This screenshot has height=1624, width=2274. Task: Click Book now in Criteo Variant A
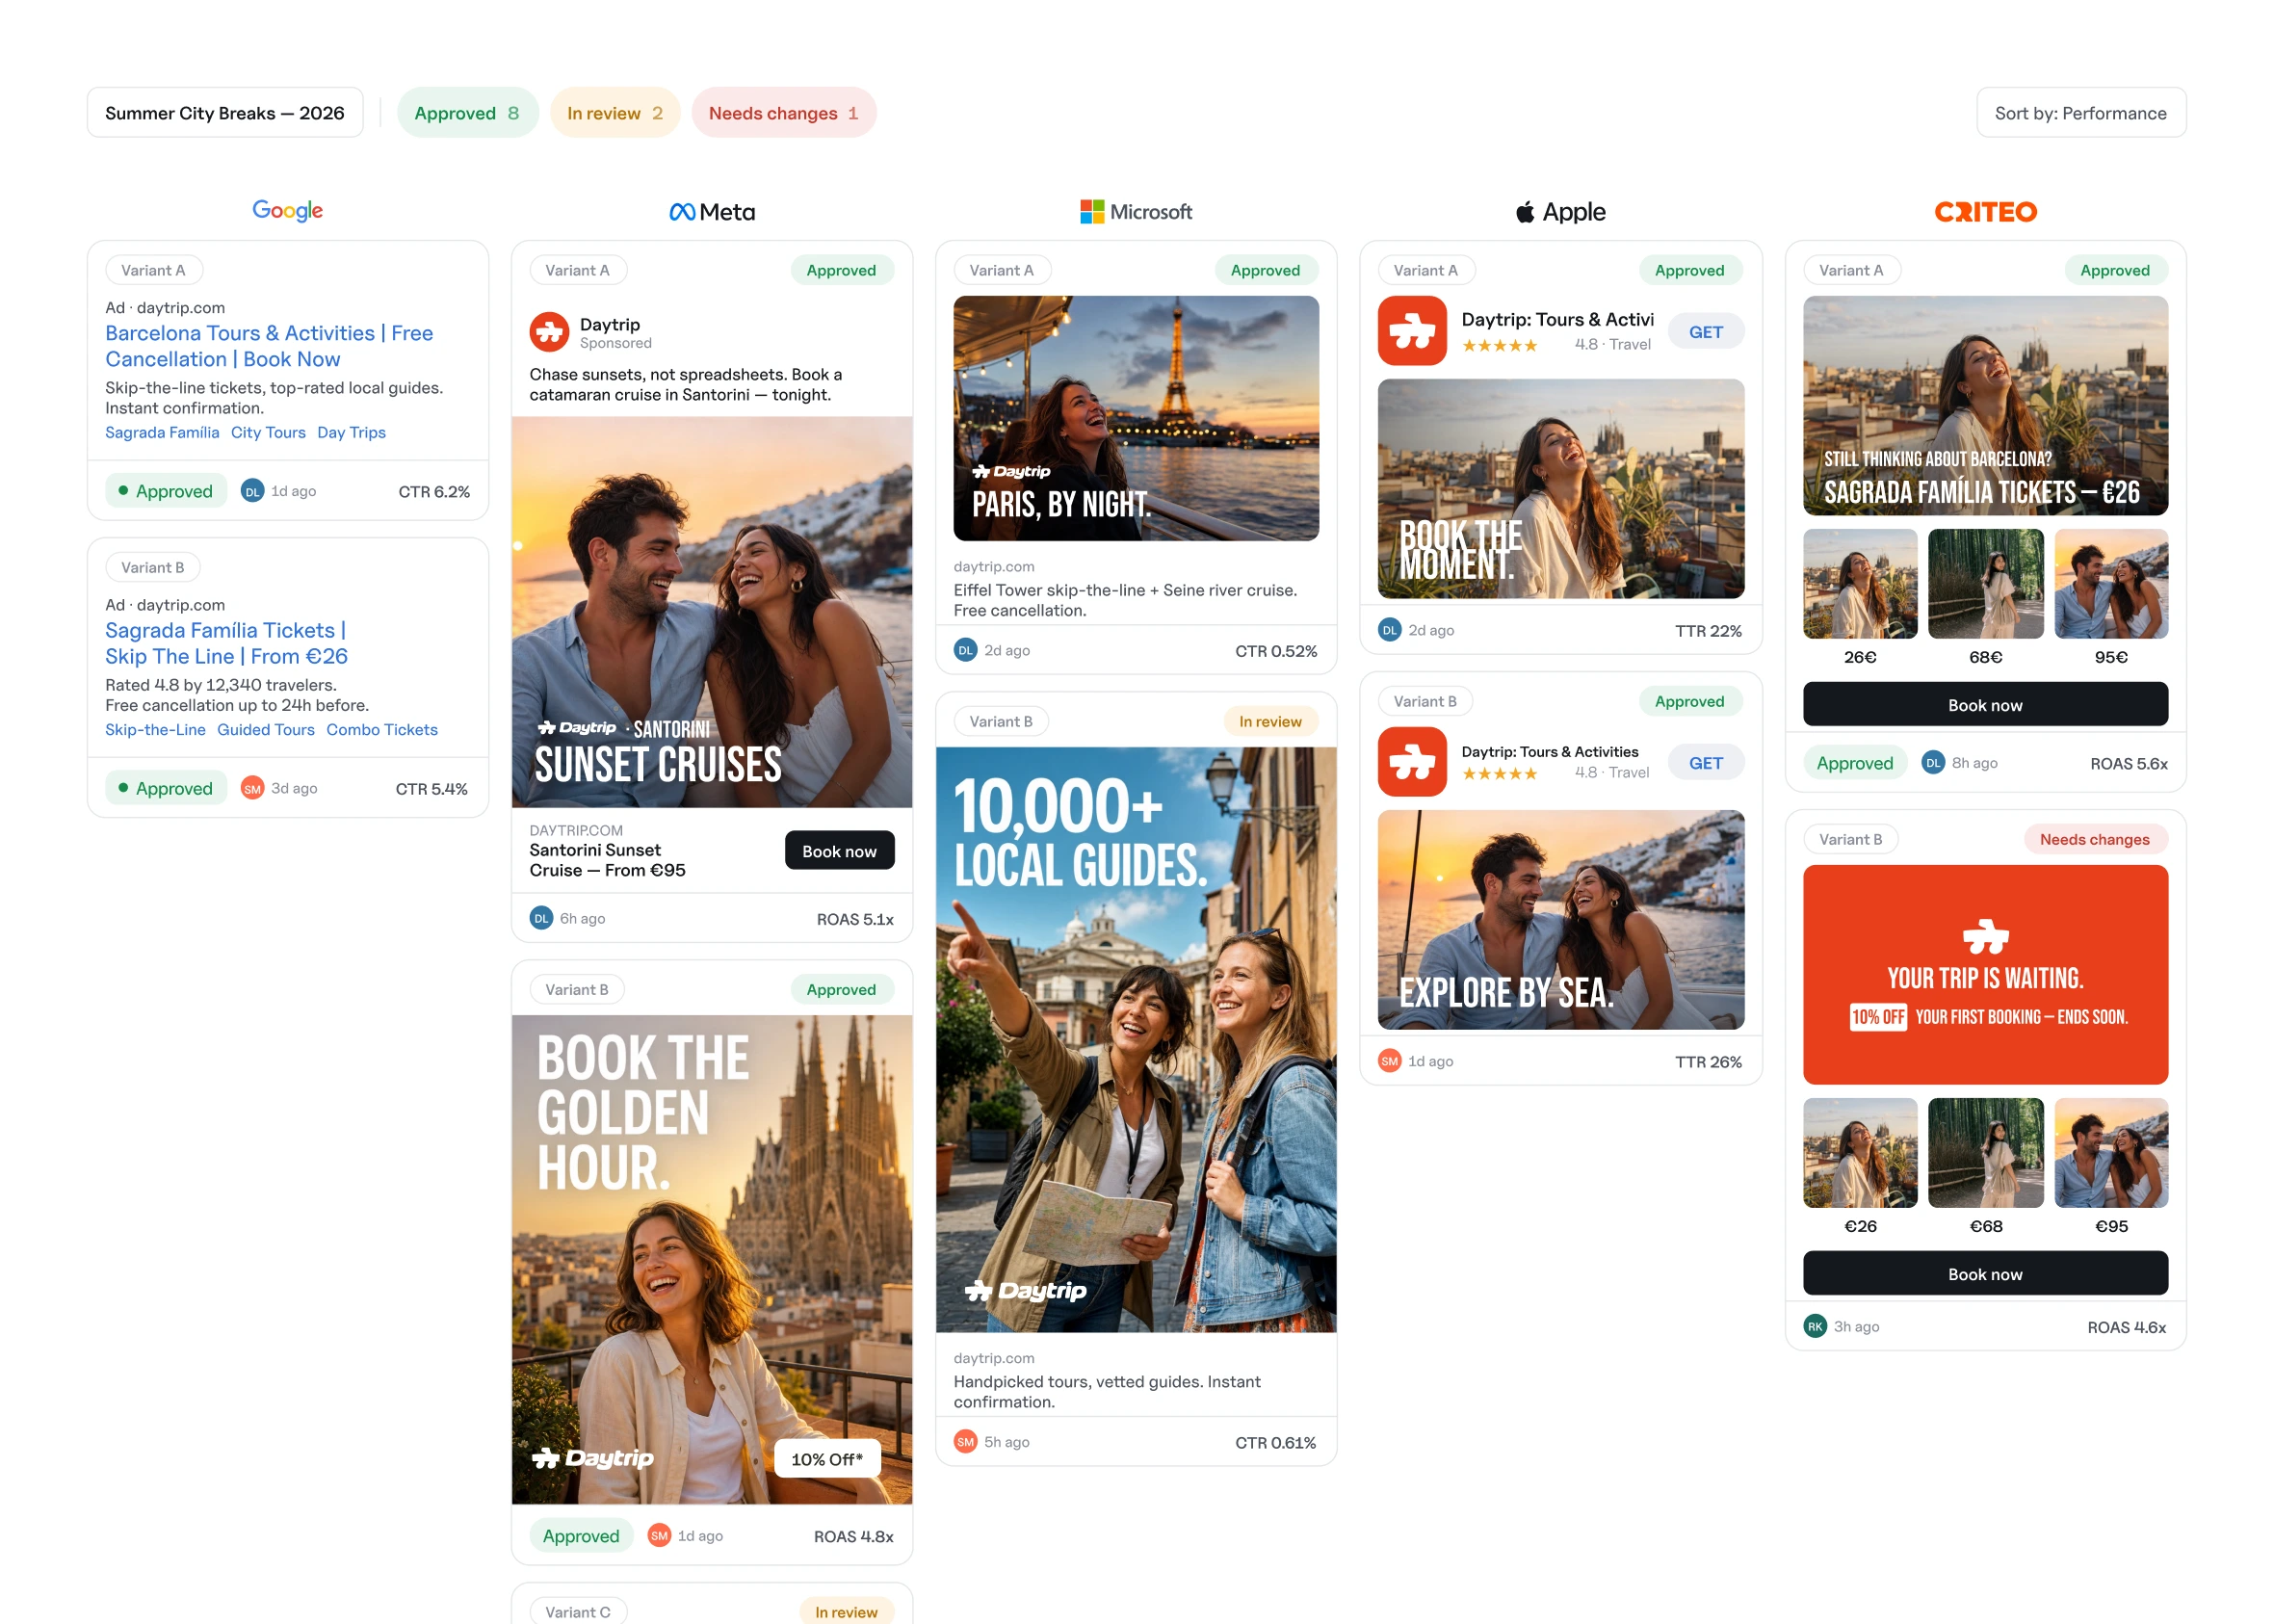coord(1985,704)
